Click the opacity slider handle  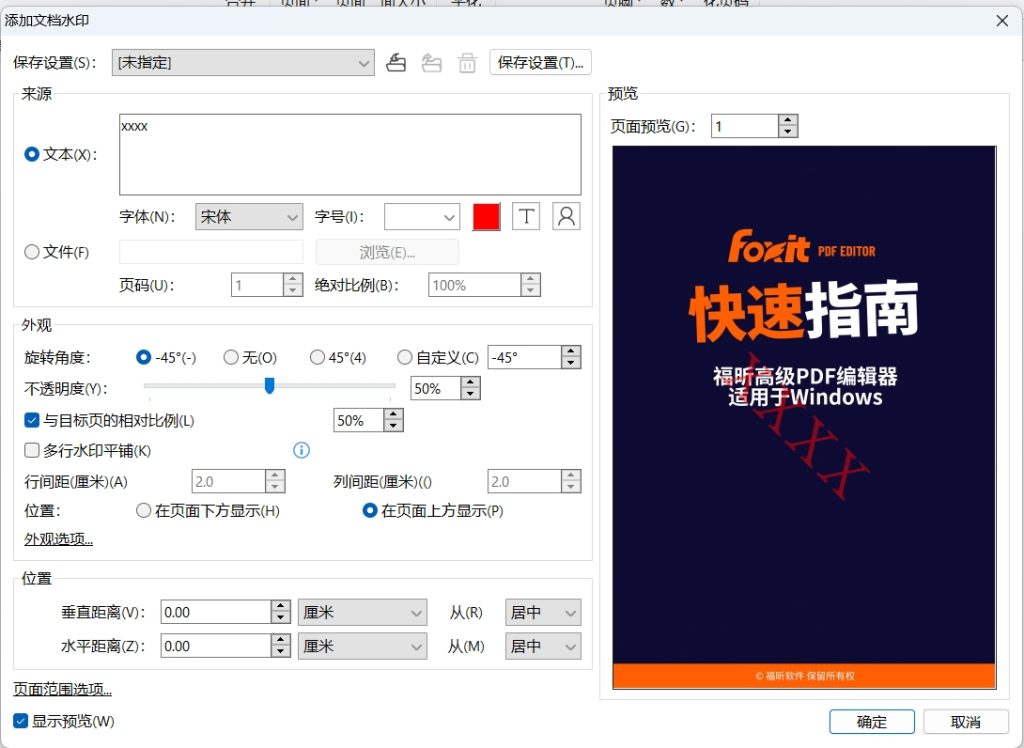269,385
